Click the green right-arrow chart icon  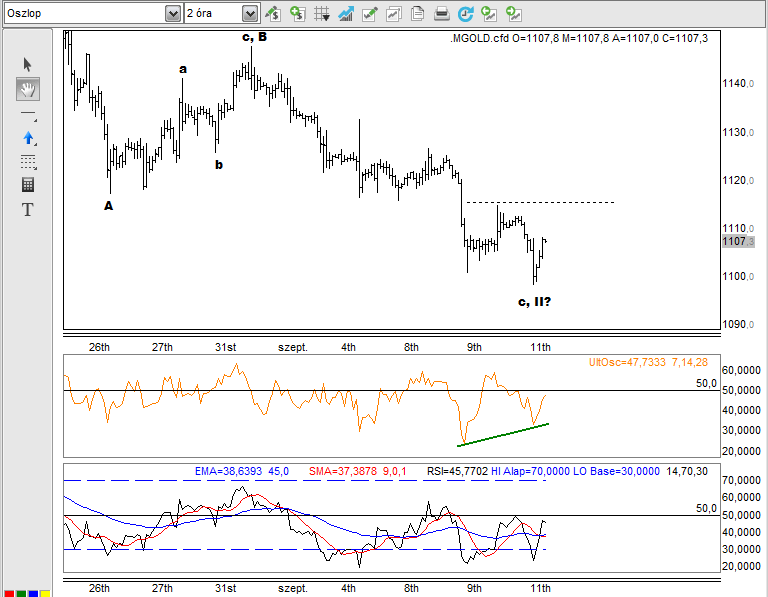pos(513,14)
